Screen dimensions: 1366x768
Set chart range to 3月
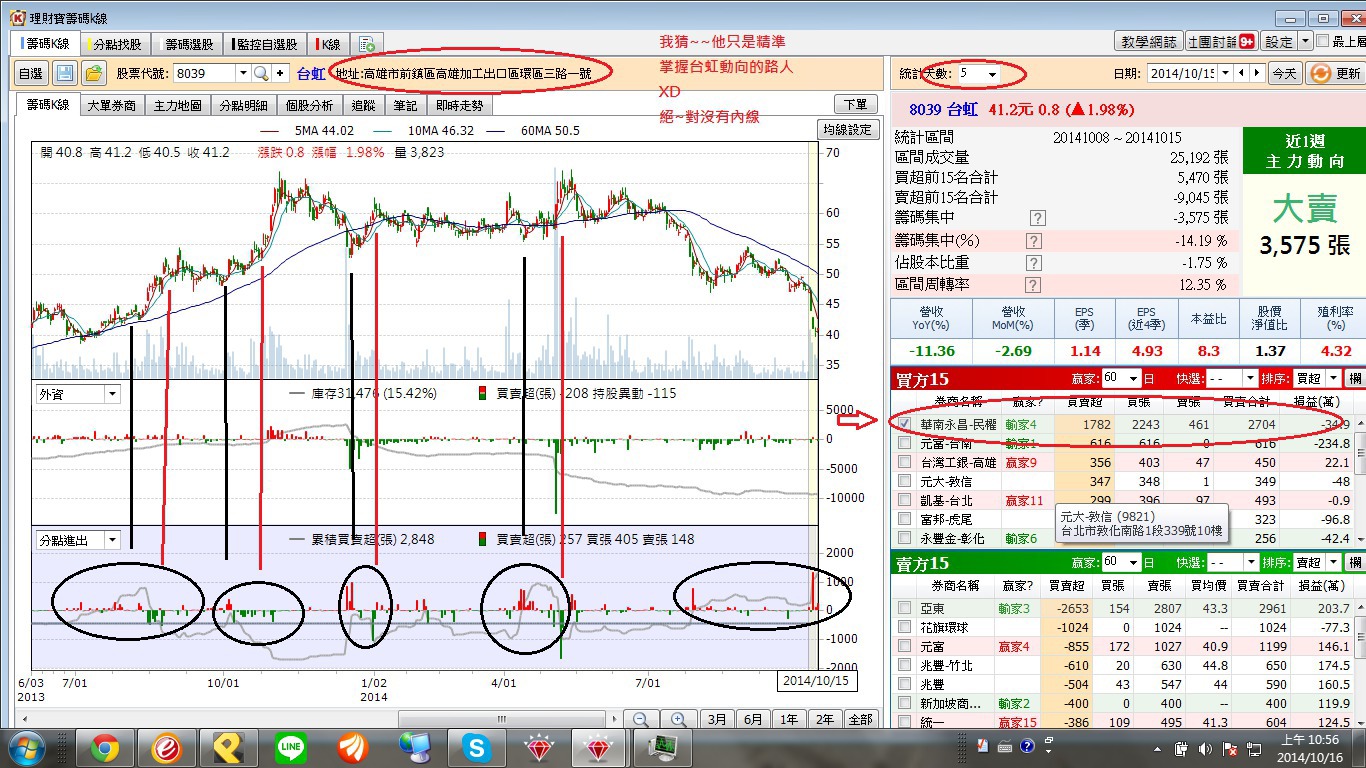click(x=717, y=719)
